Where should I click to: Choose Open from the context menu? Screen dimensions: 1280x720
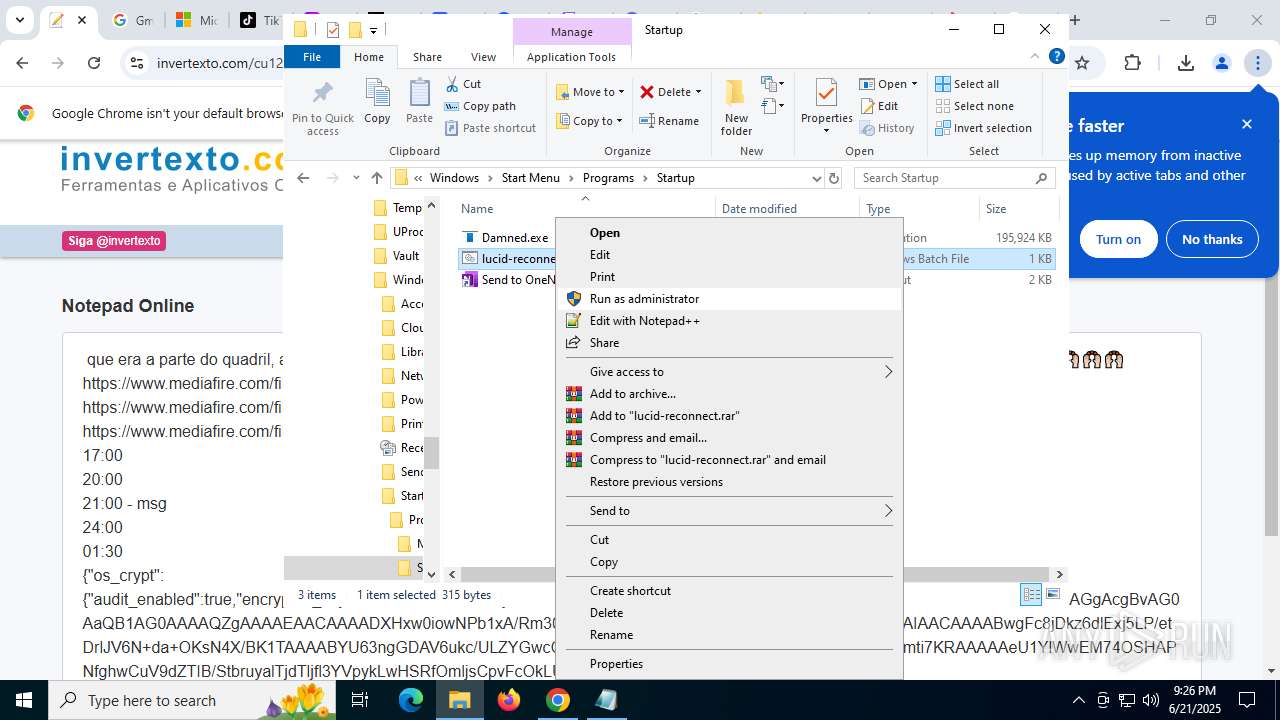tap(730, 233)
